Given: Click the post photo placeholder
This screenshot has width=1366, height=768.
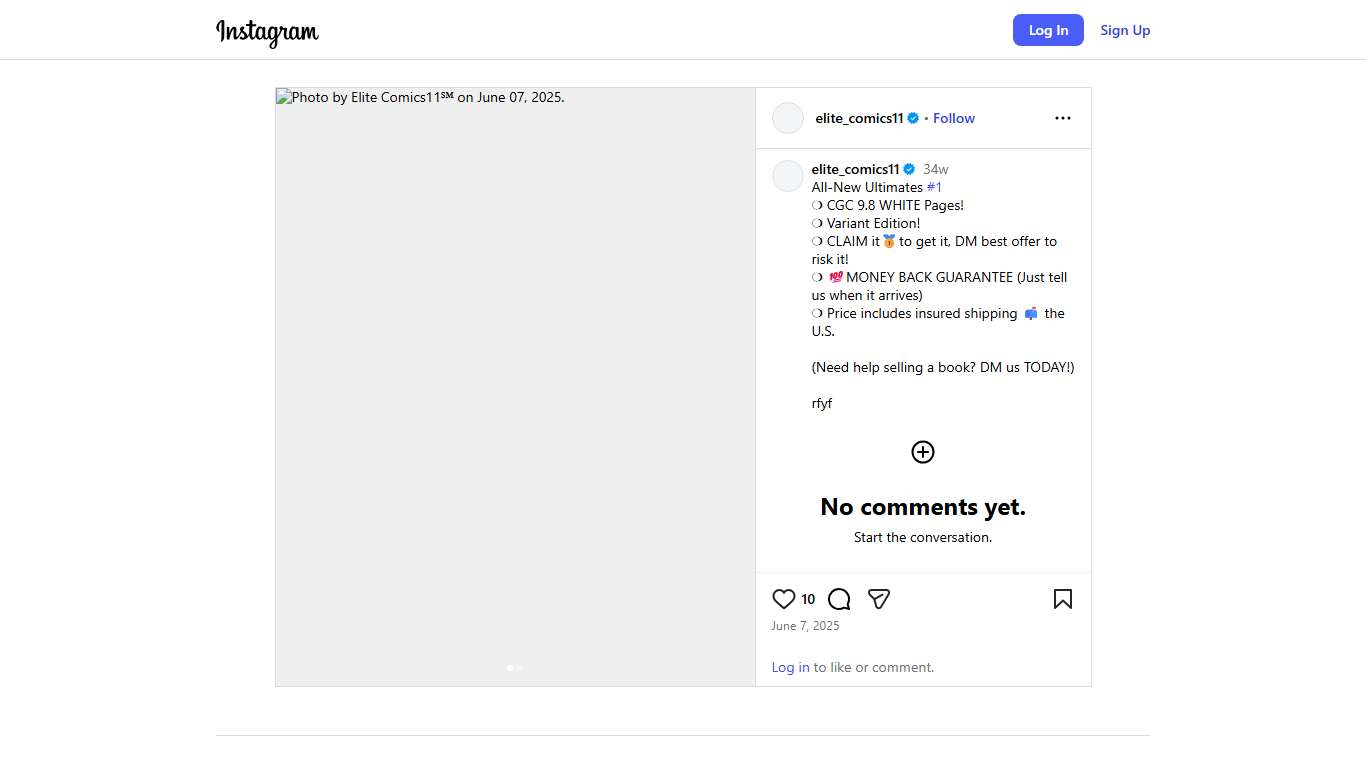Looking at the screenshot, I should click(515, 387).
